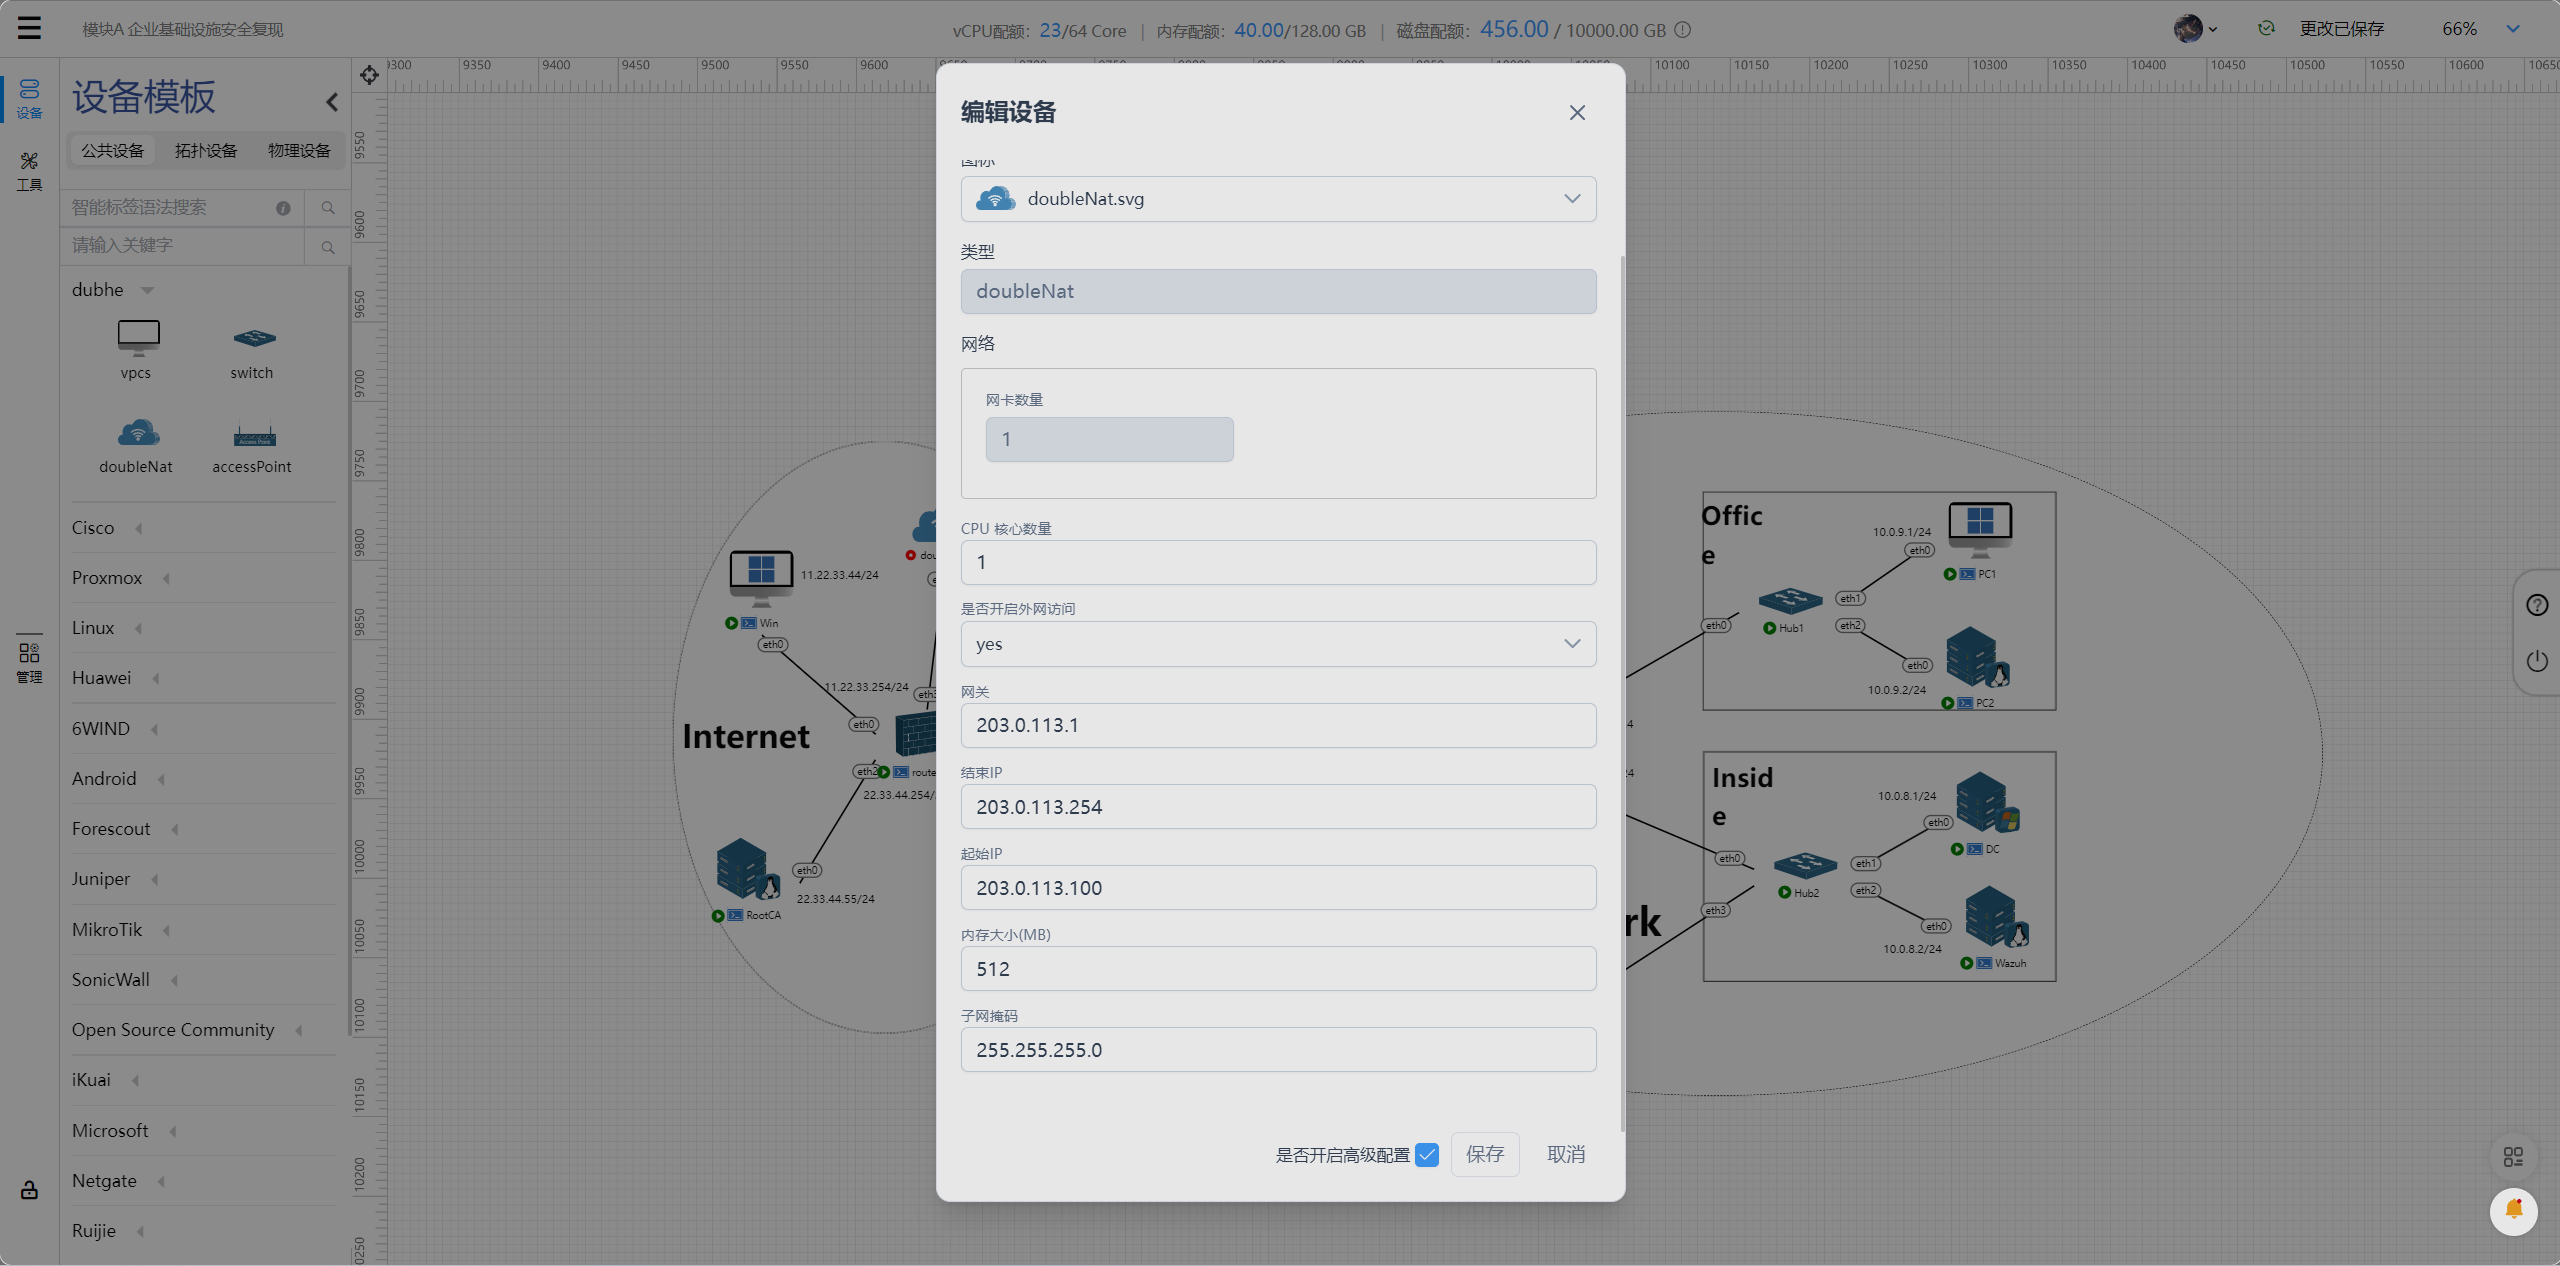The height and width of the screenshot is (1266, 2560).
Task: Click the canvas center crosshair icon
Action: click(x=369, y=75)
